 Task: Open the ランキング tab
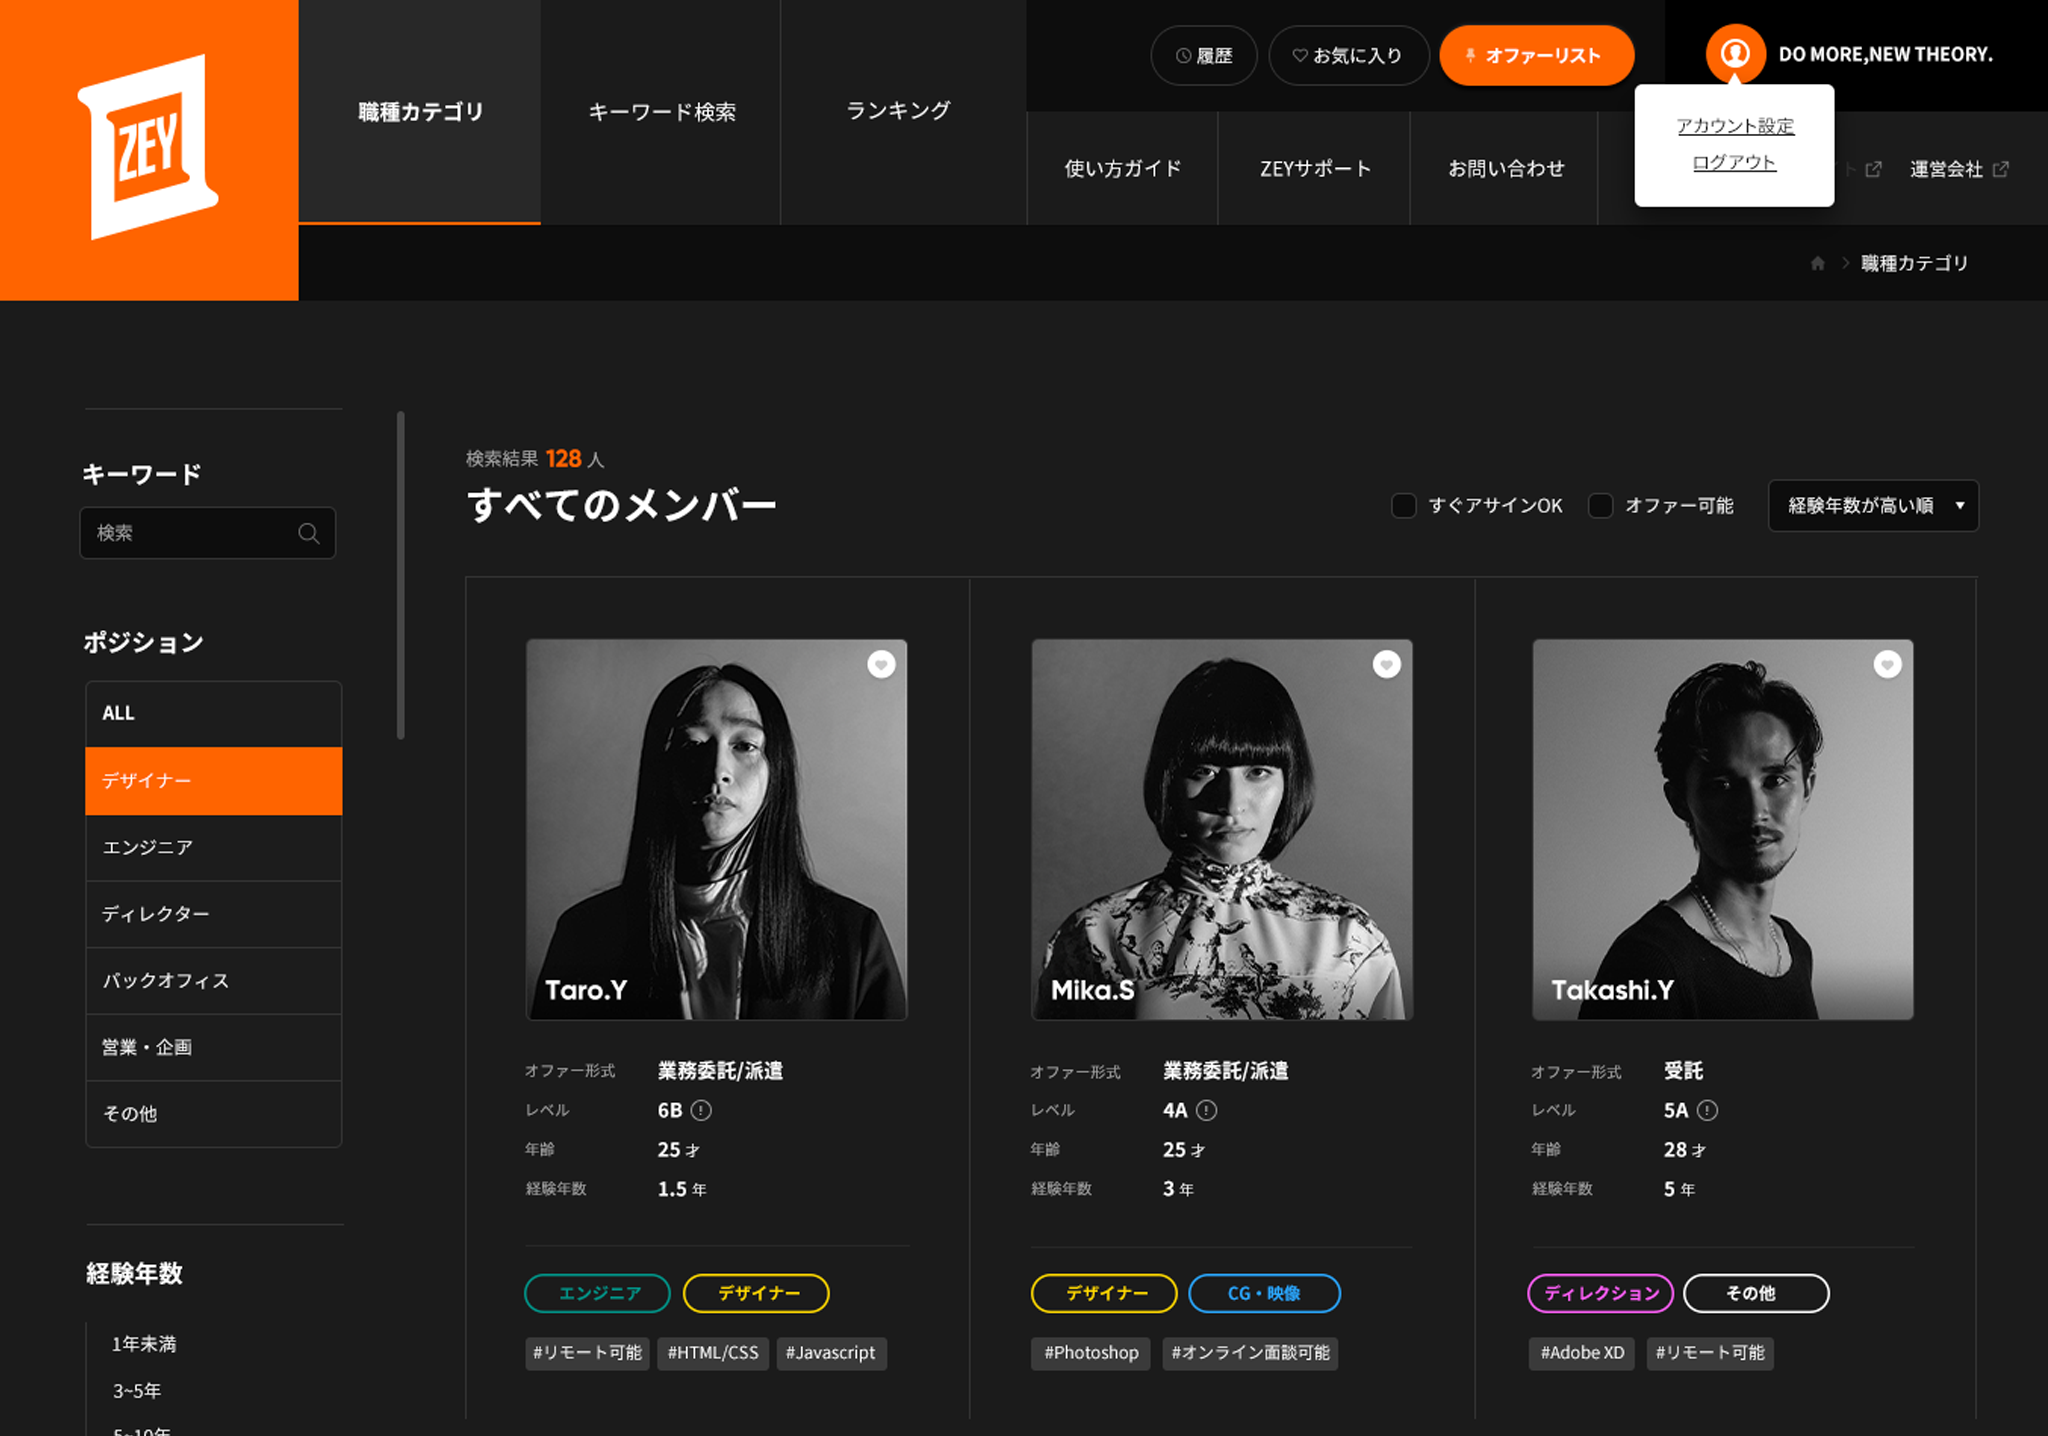pyautogui.click(x=898, y=112)
